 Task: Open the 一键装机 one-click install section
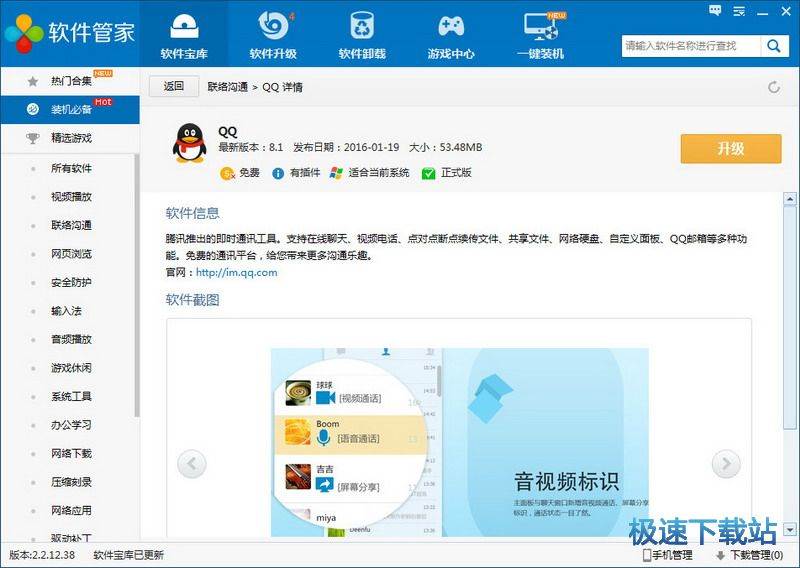click(540, 35)
